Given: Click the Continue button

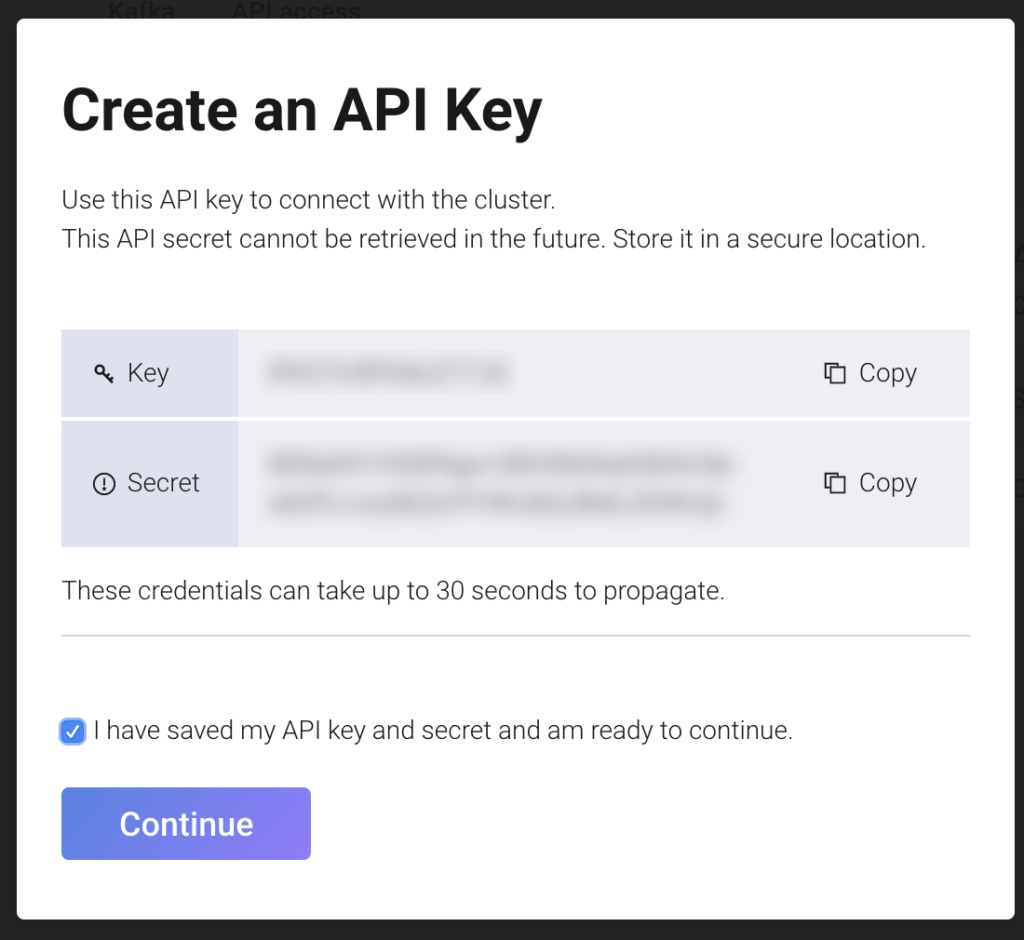Looking at the screenshot, I should (185, 823).
